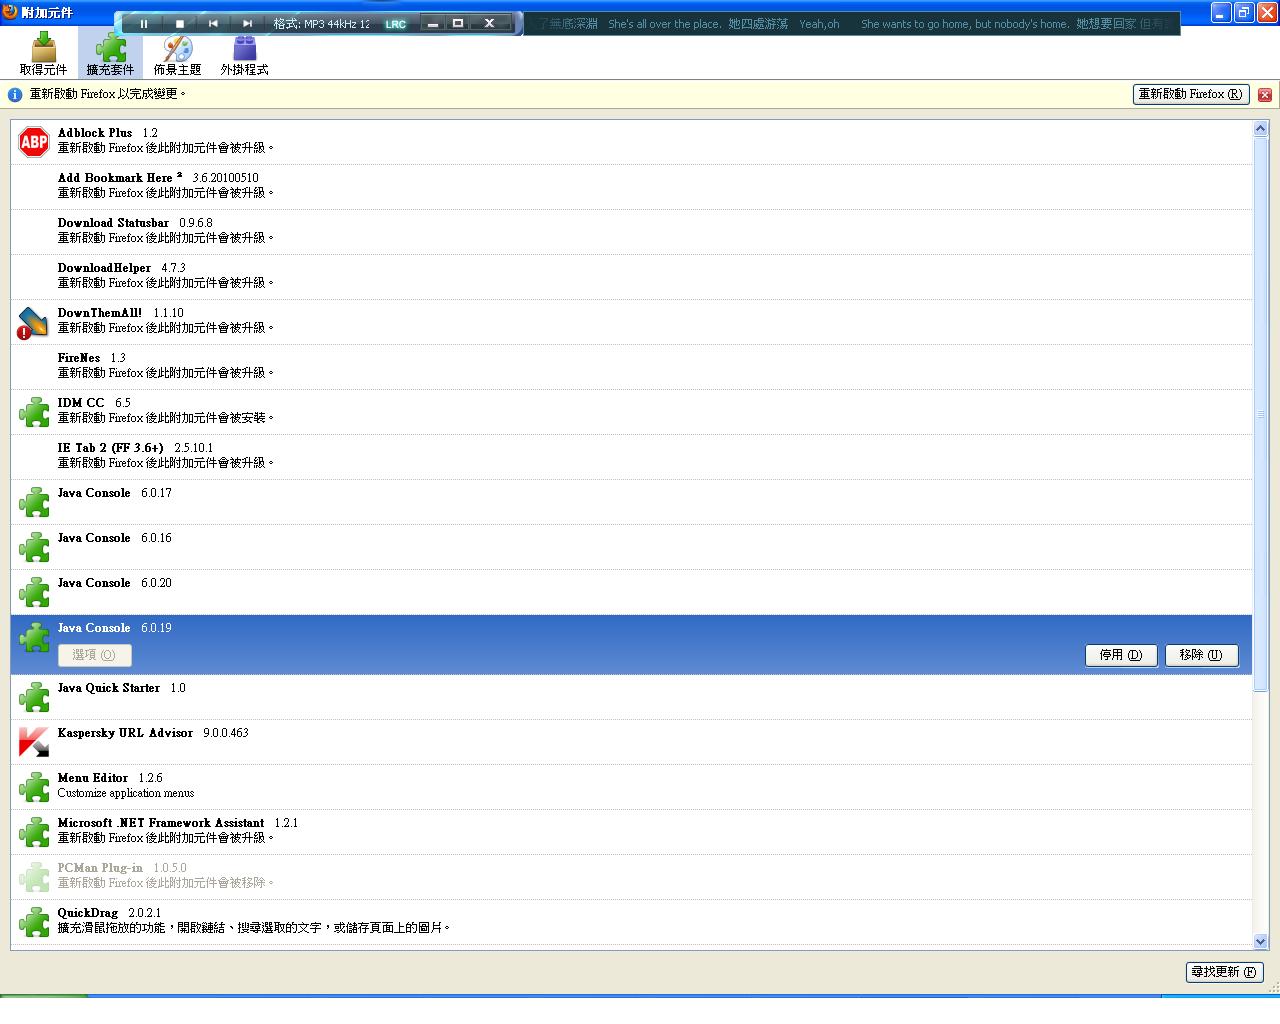Click the "Java Quick Starter" name

(109, 688)
